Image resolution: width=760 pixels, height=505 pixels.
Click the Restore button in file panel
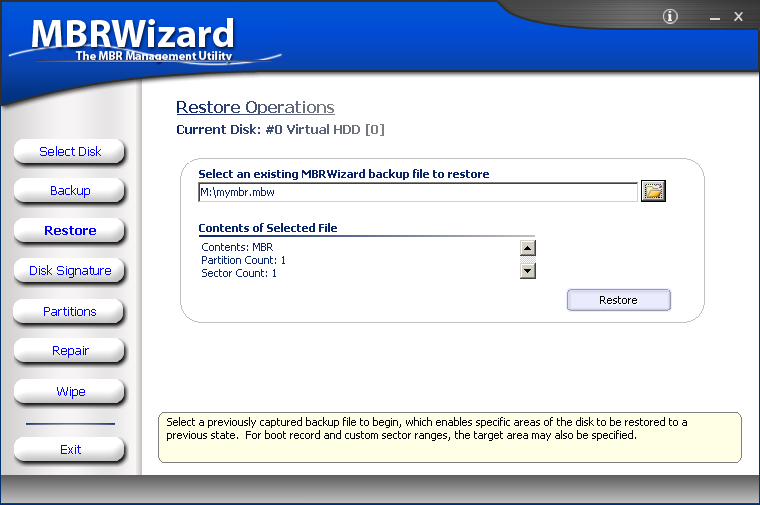tap(618, 300)
